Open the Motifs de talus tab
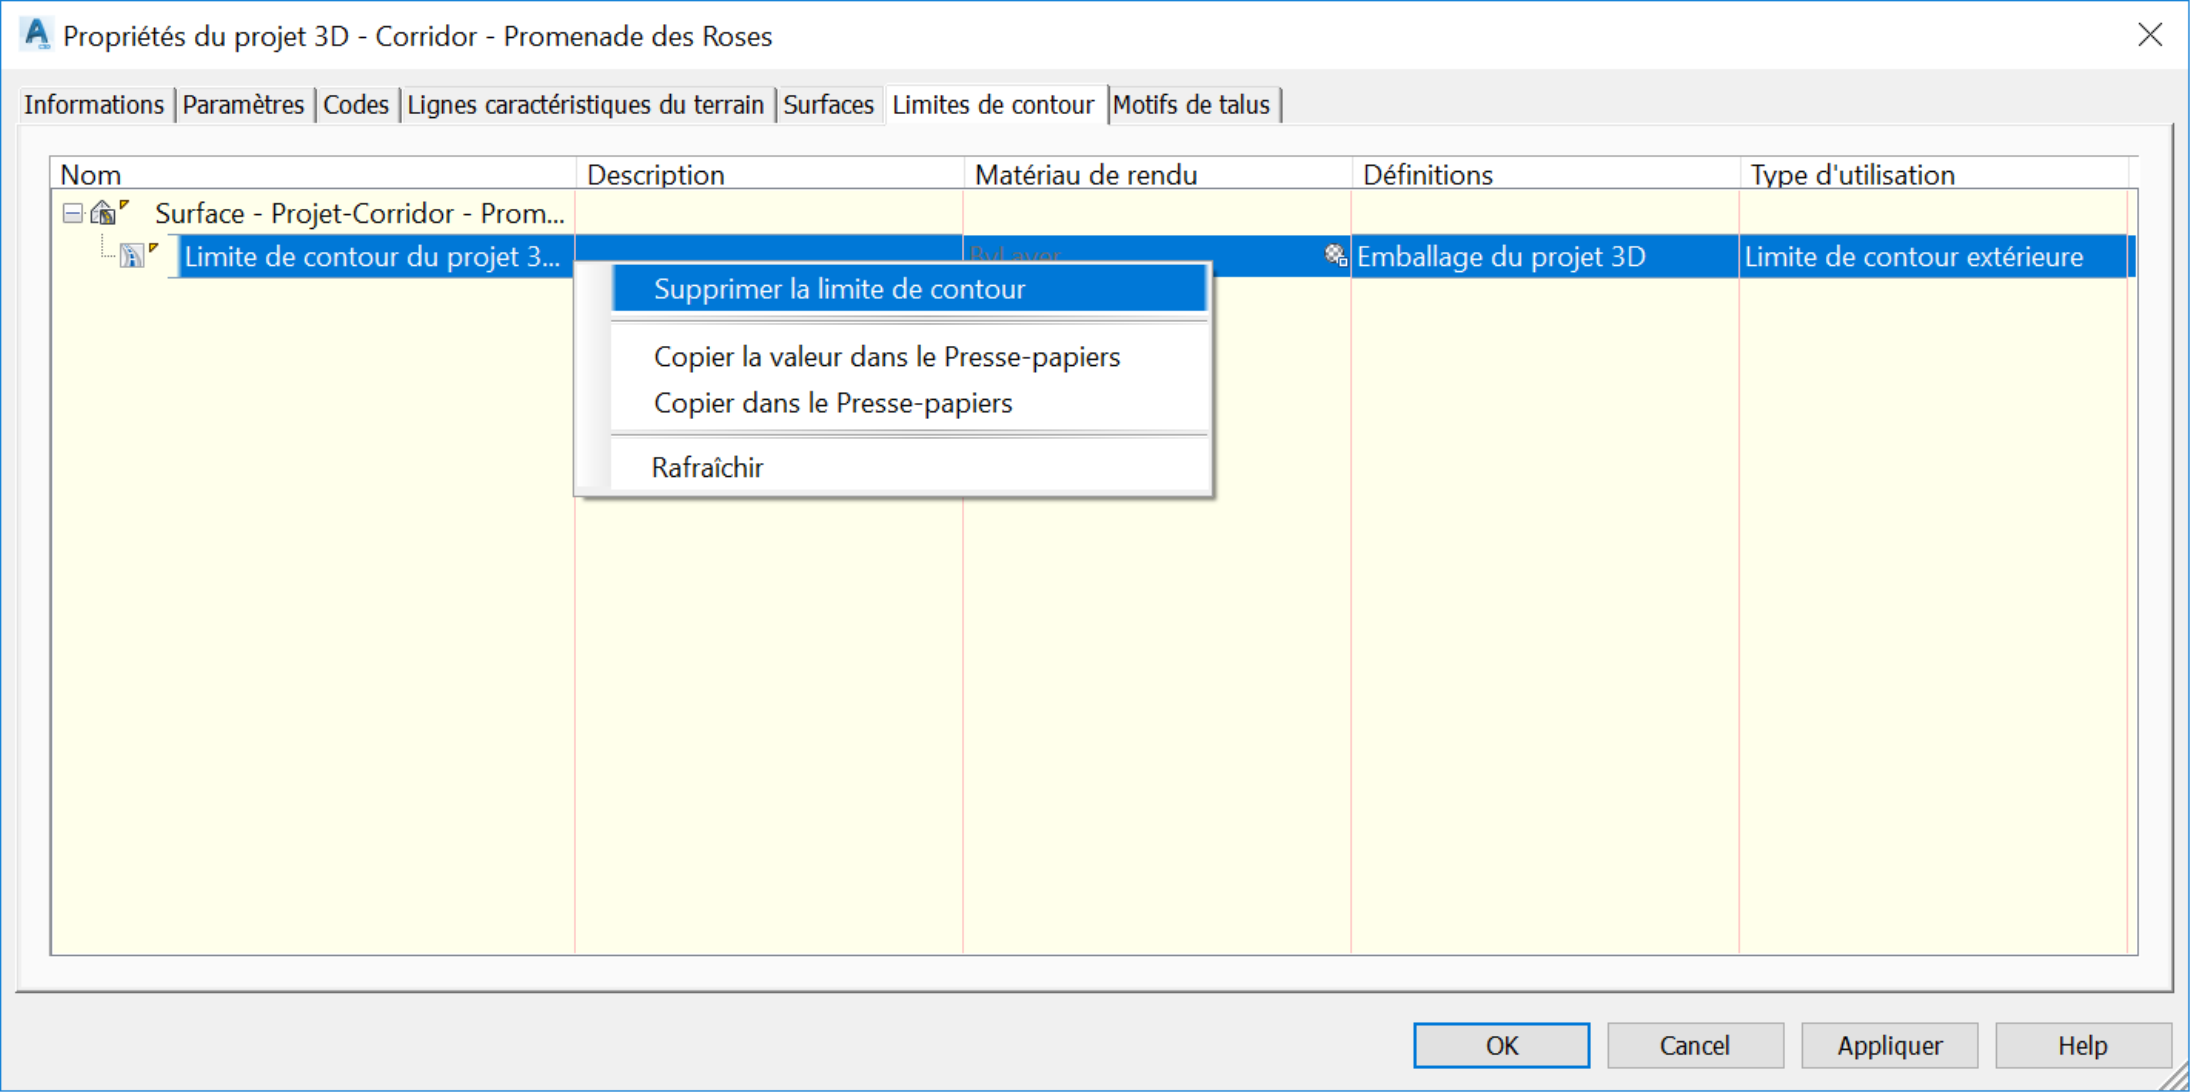 point(1192,104)
